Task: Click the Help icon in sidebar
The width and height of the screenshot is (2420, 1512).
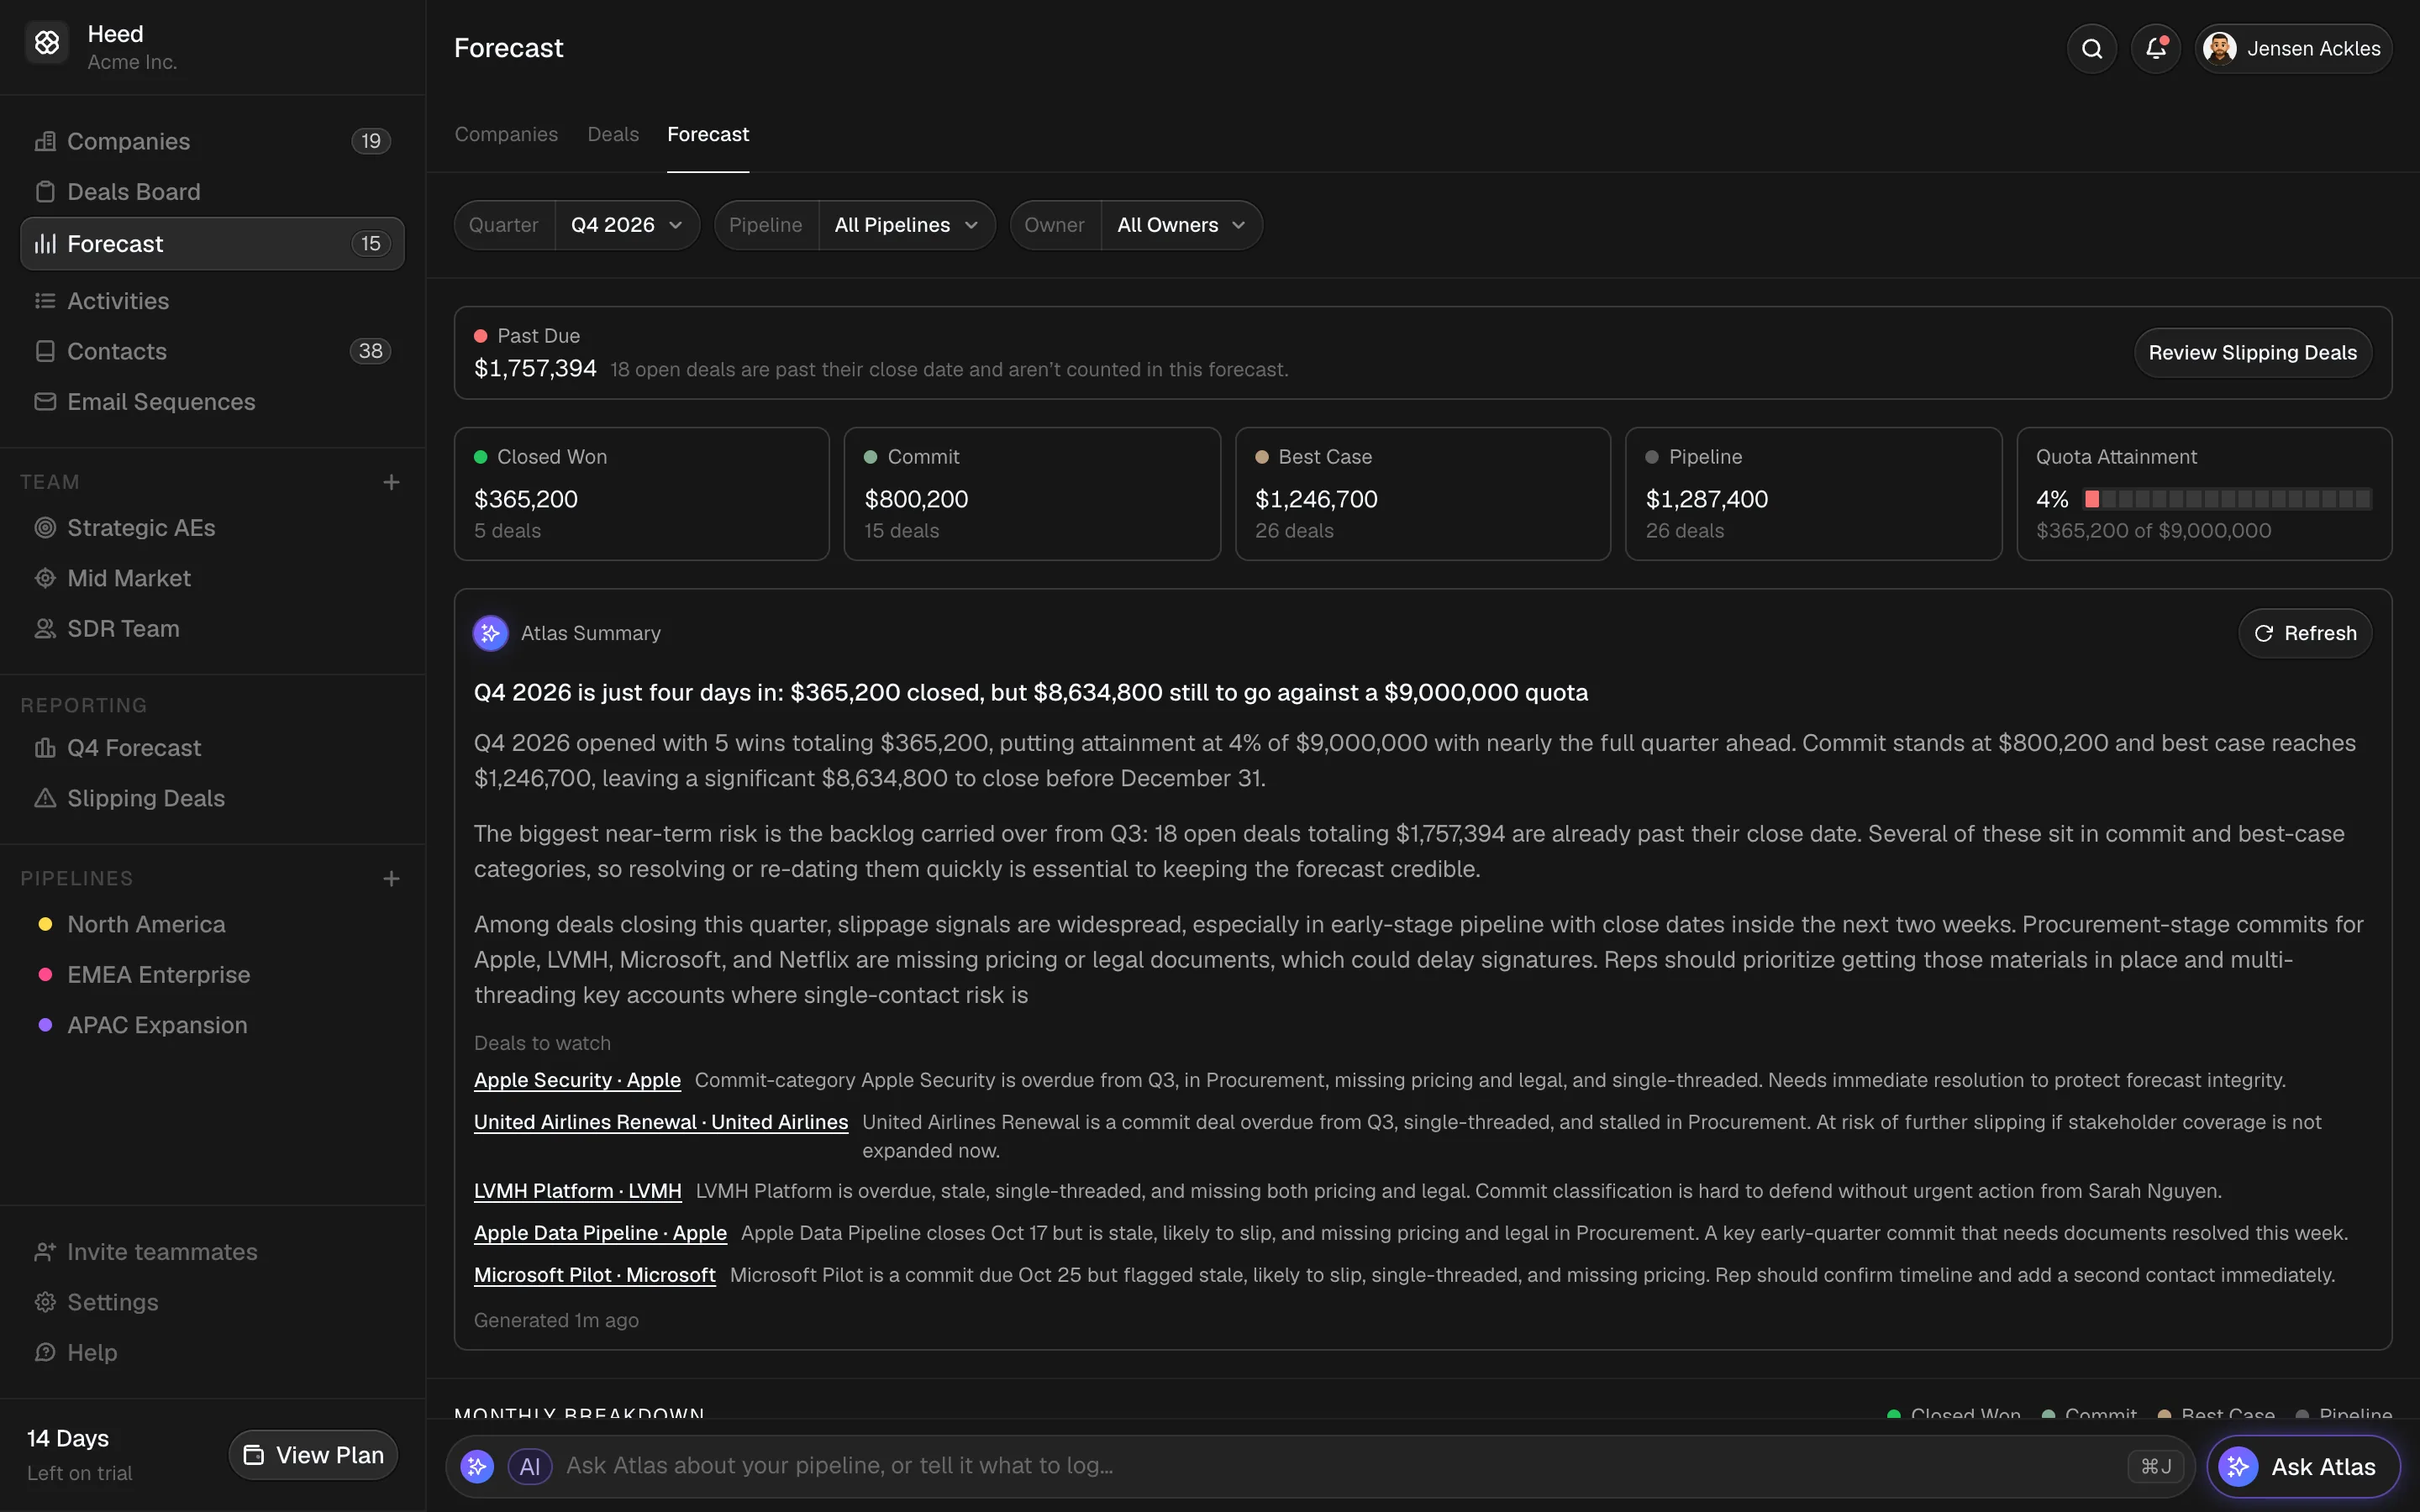Action: tap(45, 1352)
